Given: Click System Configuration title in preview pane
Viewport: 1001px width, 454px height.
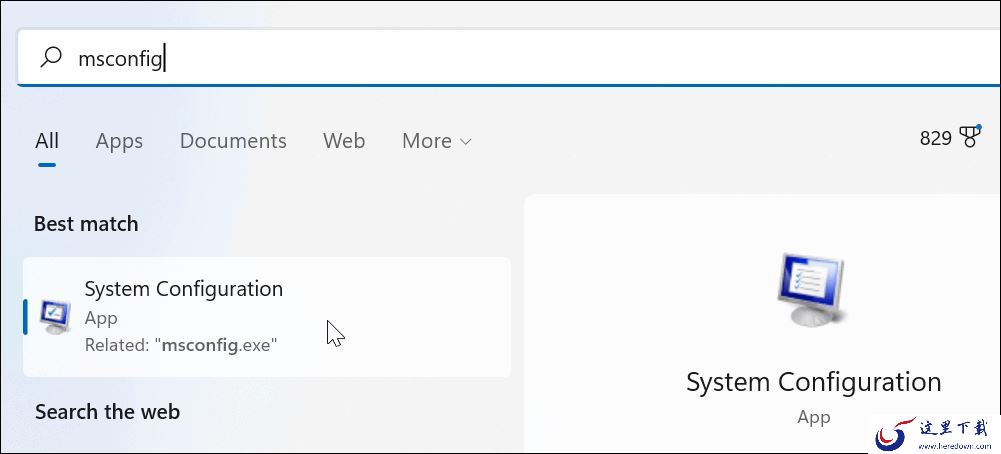Looking at the screenshot, I should click(x=813, y=382).
